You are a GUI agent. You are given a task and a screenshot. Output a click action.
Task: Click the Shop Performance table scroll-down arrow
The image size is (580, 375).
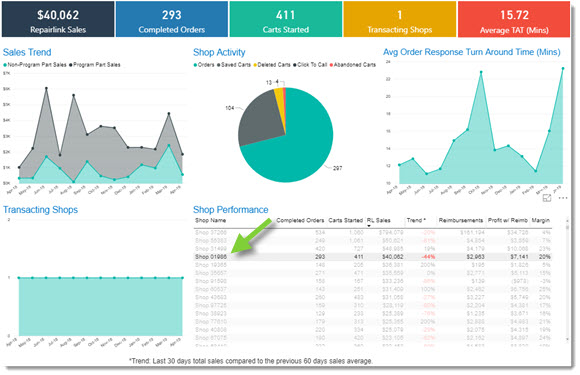click(x=567, y=339)
